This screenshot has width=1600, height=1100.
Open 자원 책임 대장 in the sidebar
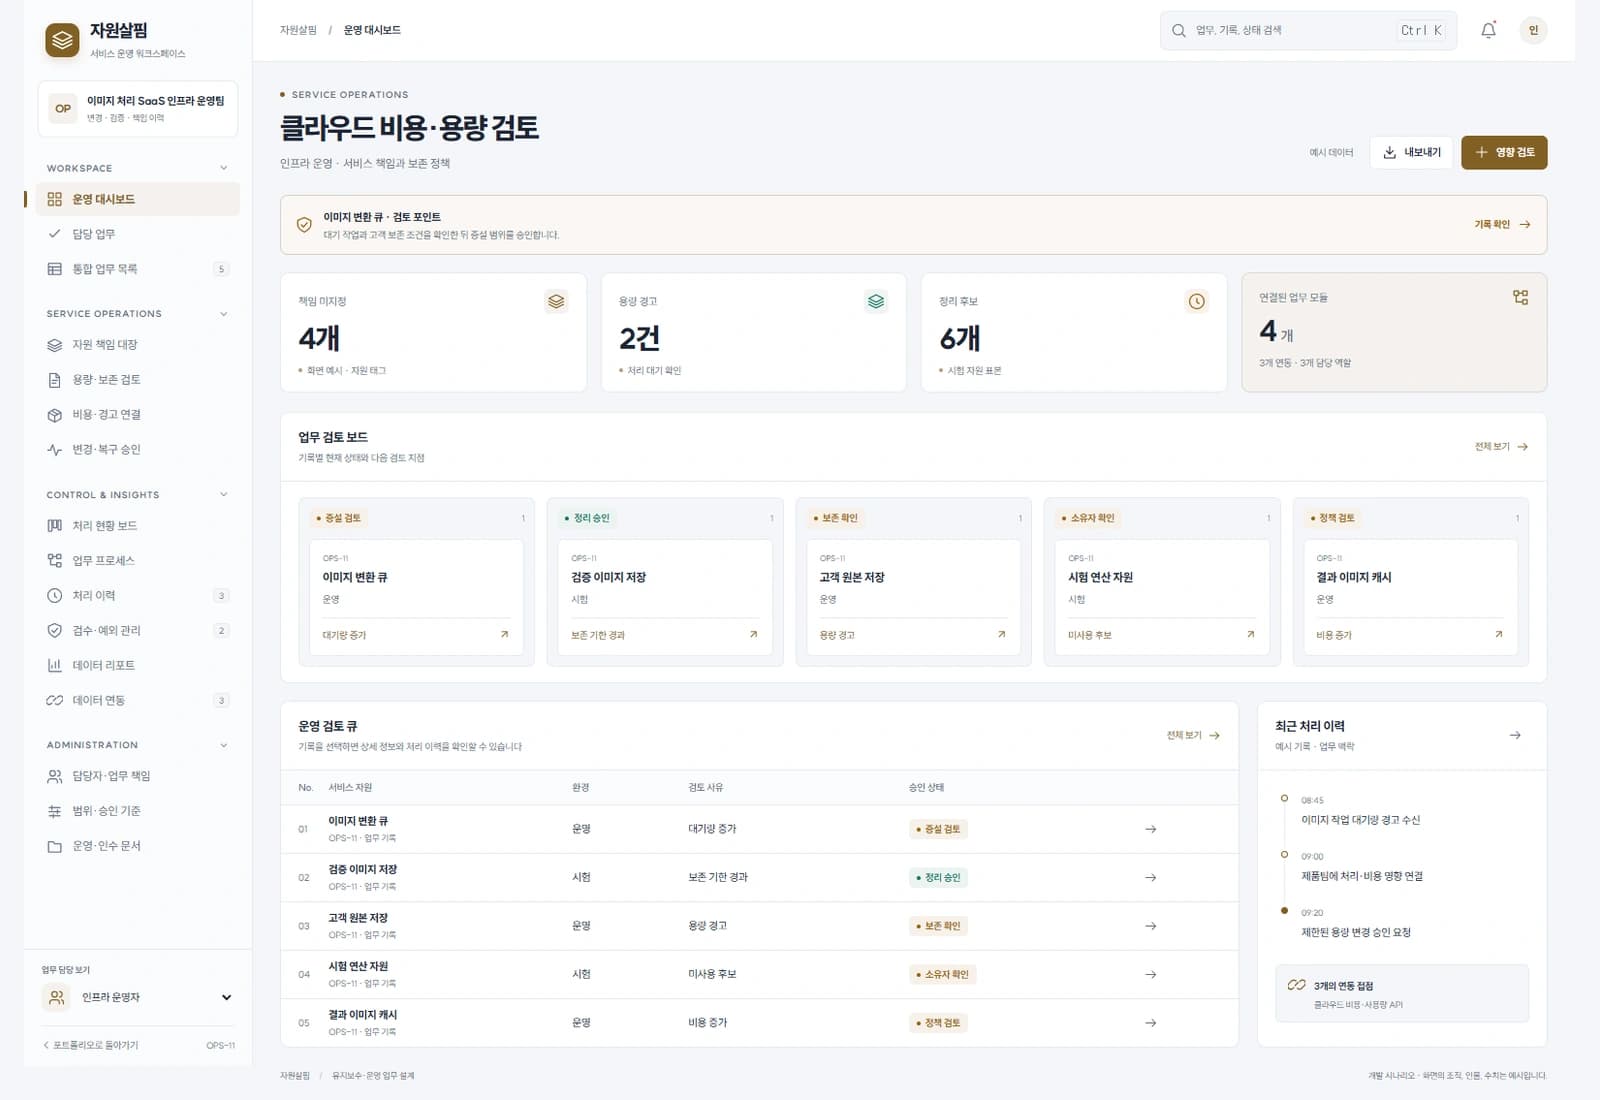click(x=138, y=345)
